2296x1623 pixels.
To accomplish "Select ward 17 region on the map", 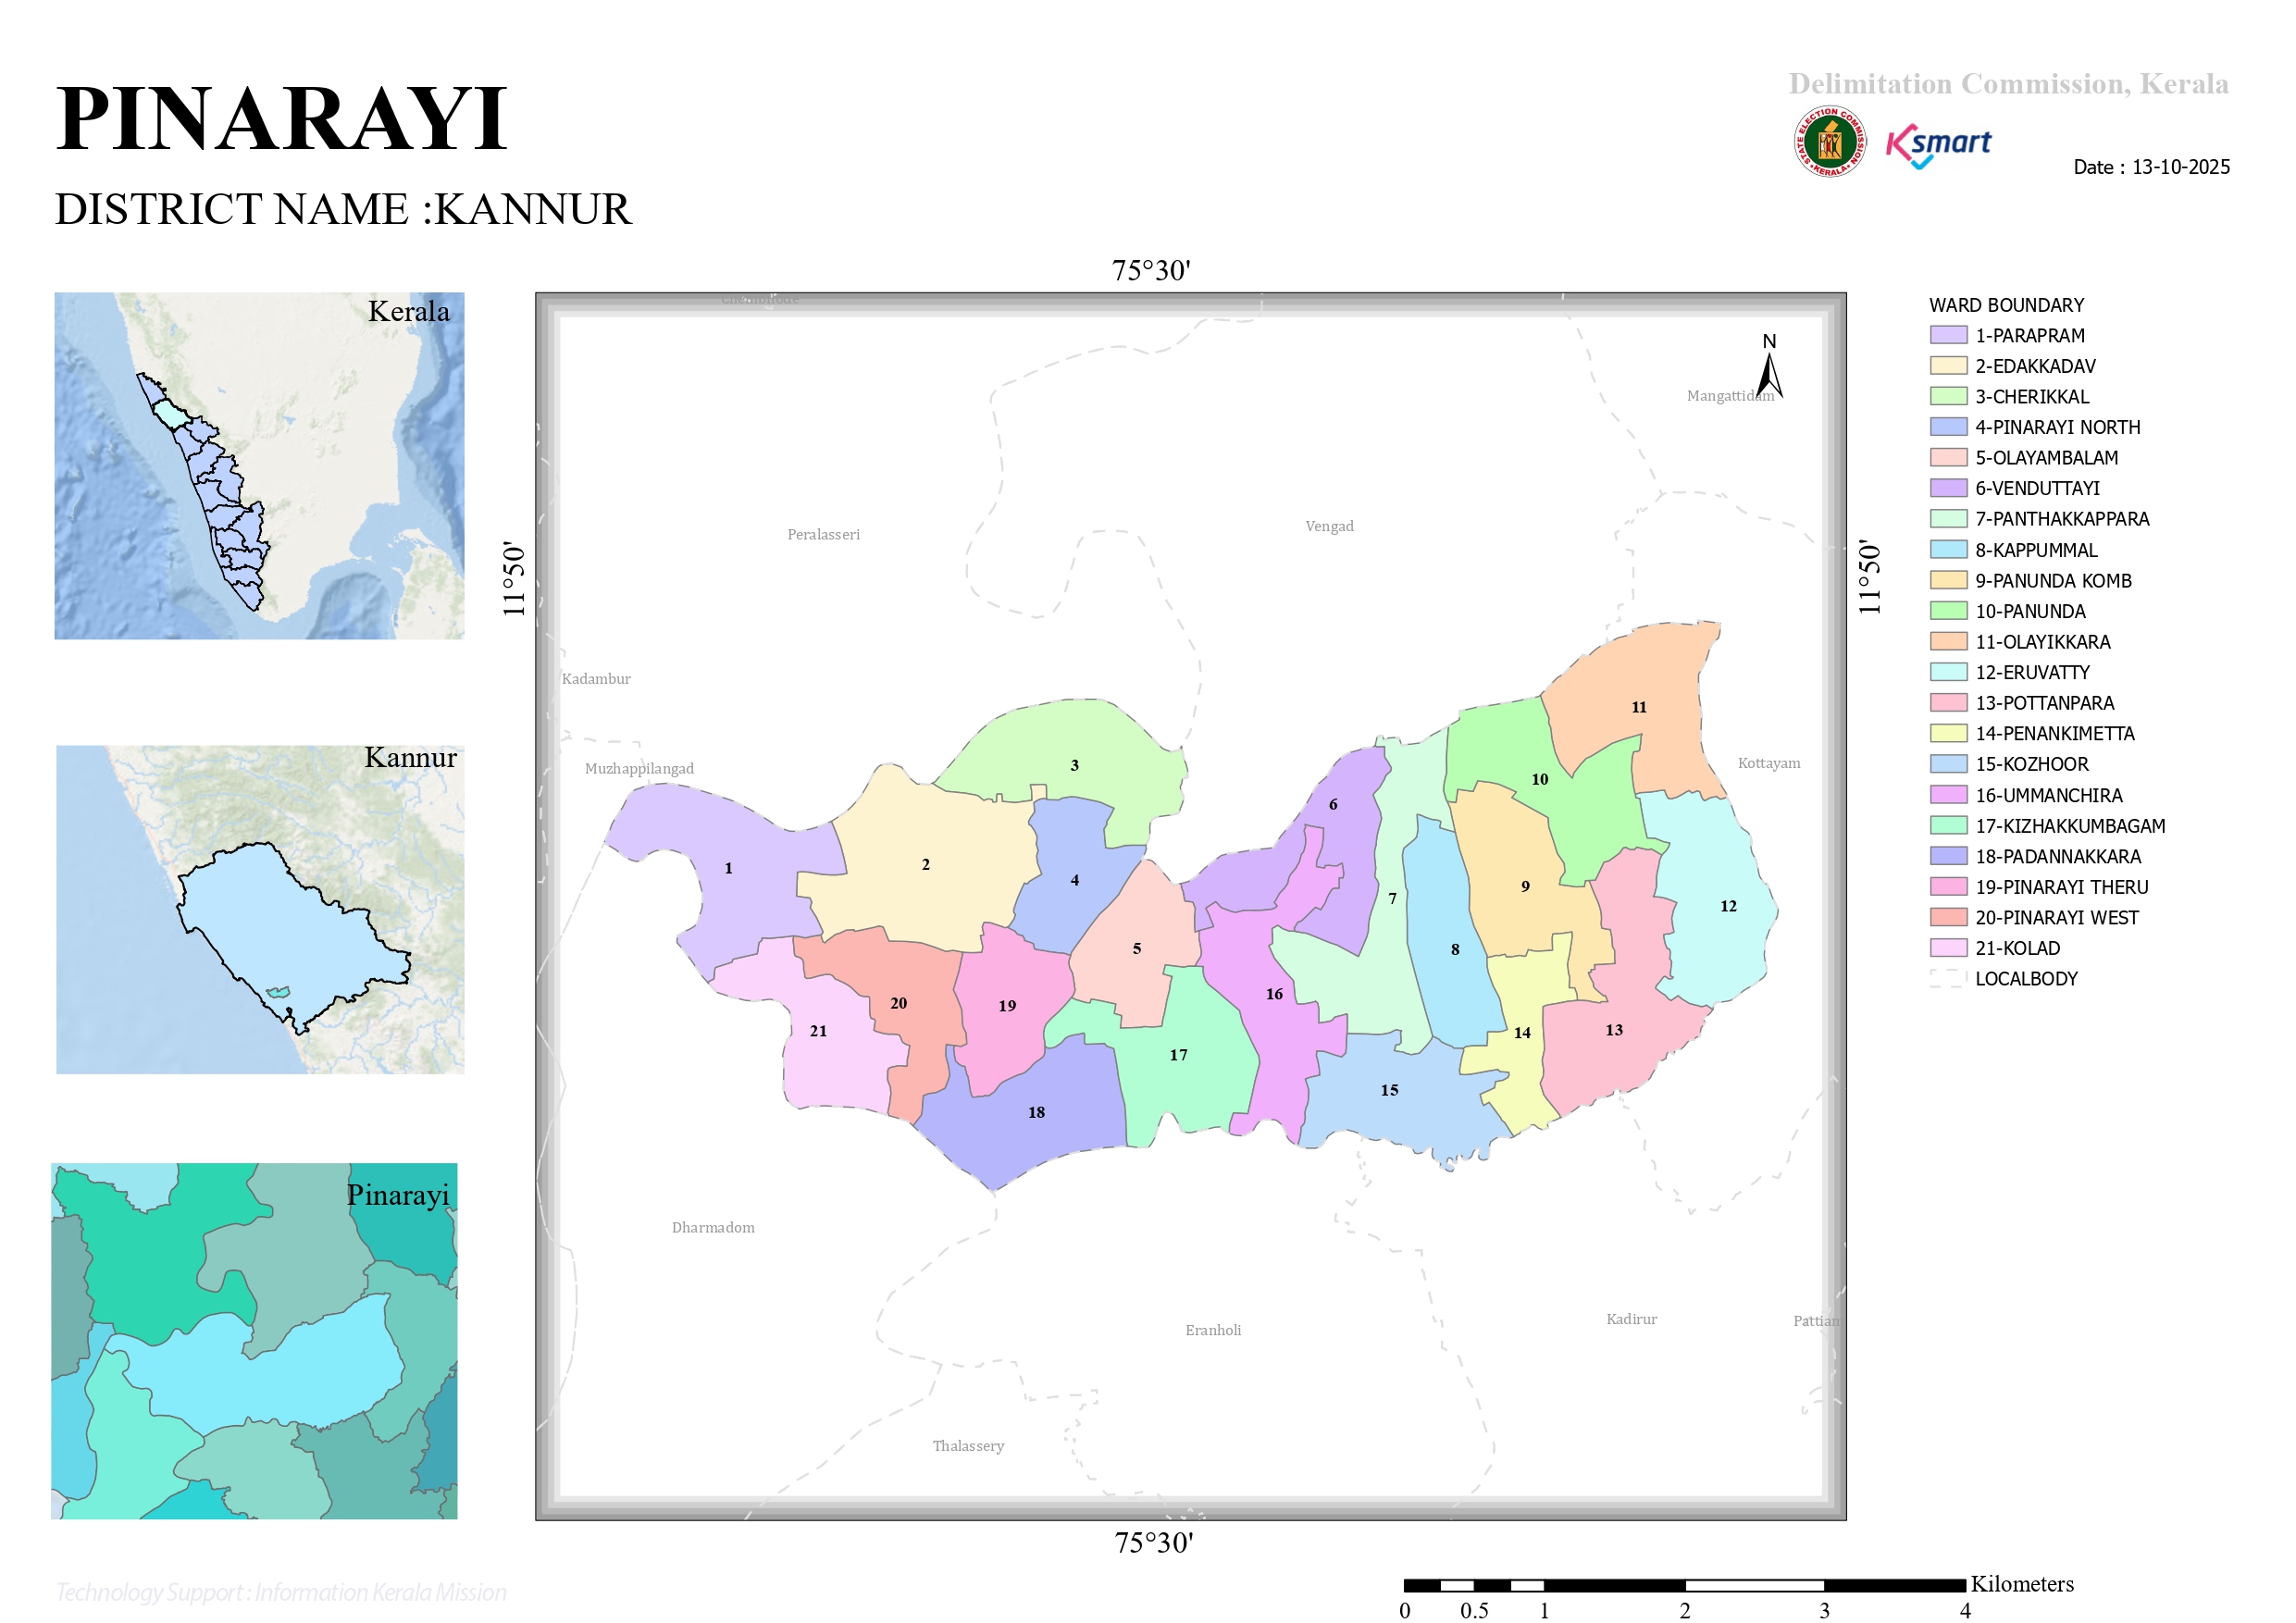I will [1178, 1055].
